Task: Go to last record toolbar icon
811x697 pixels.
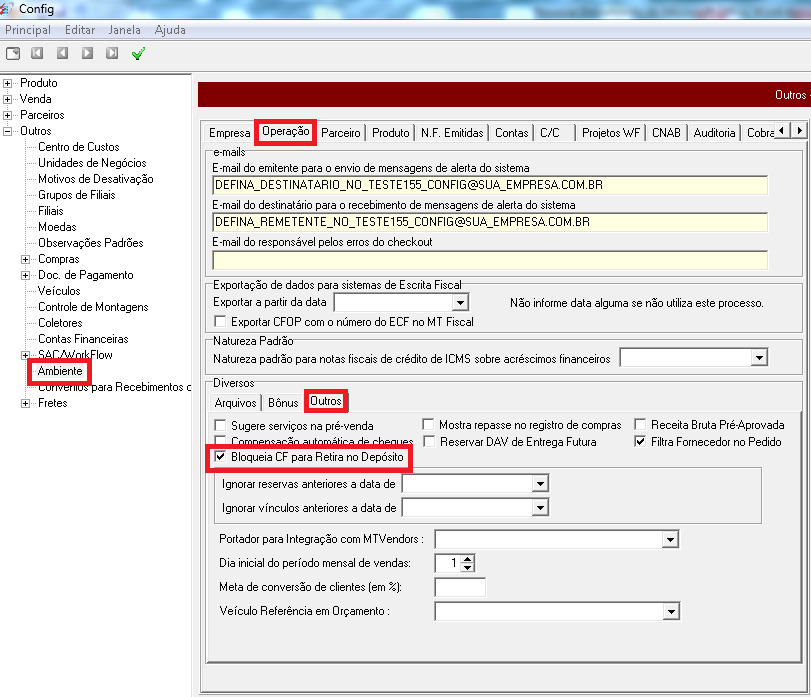Action: click(x=112, y=53)
